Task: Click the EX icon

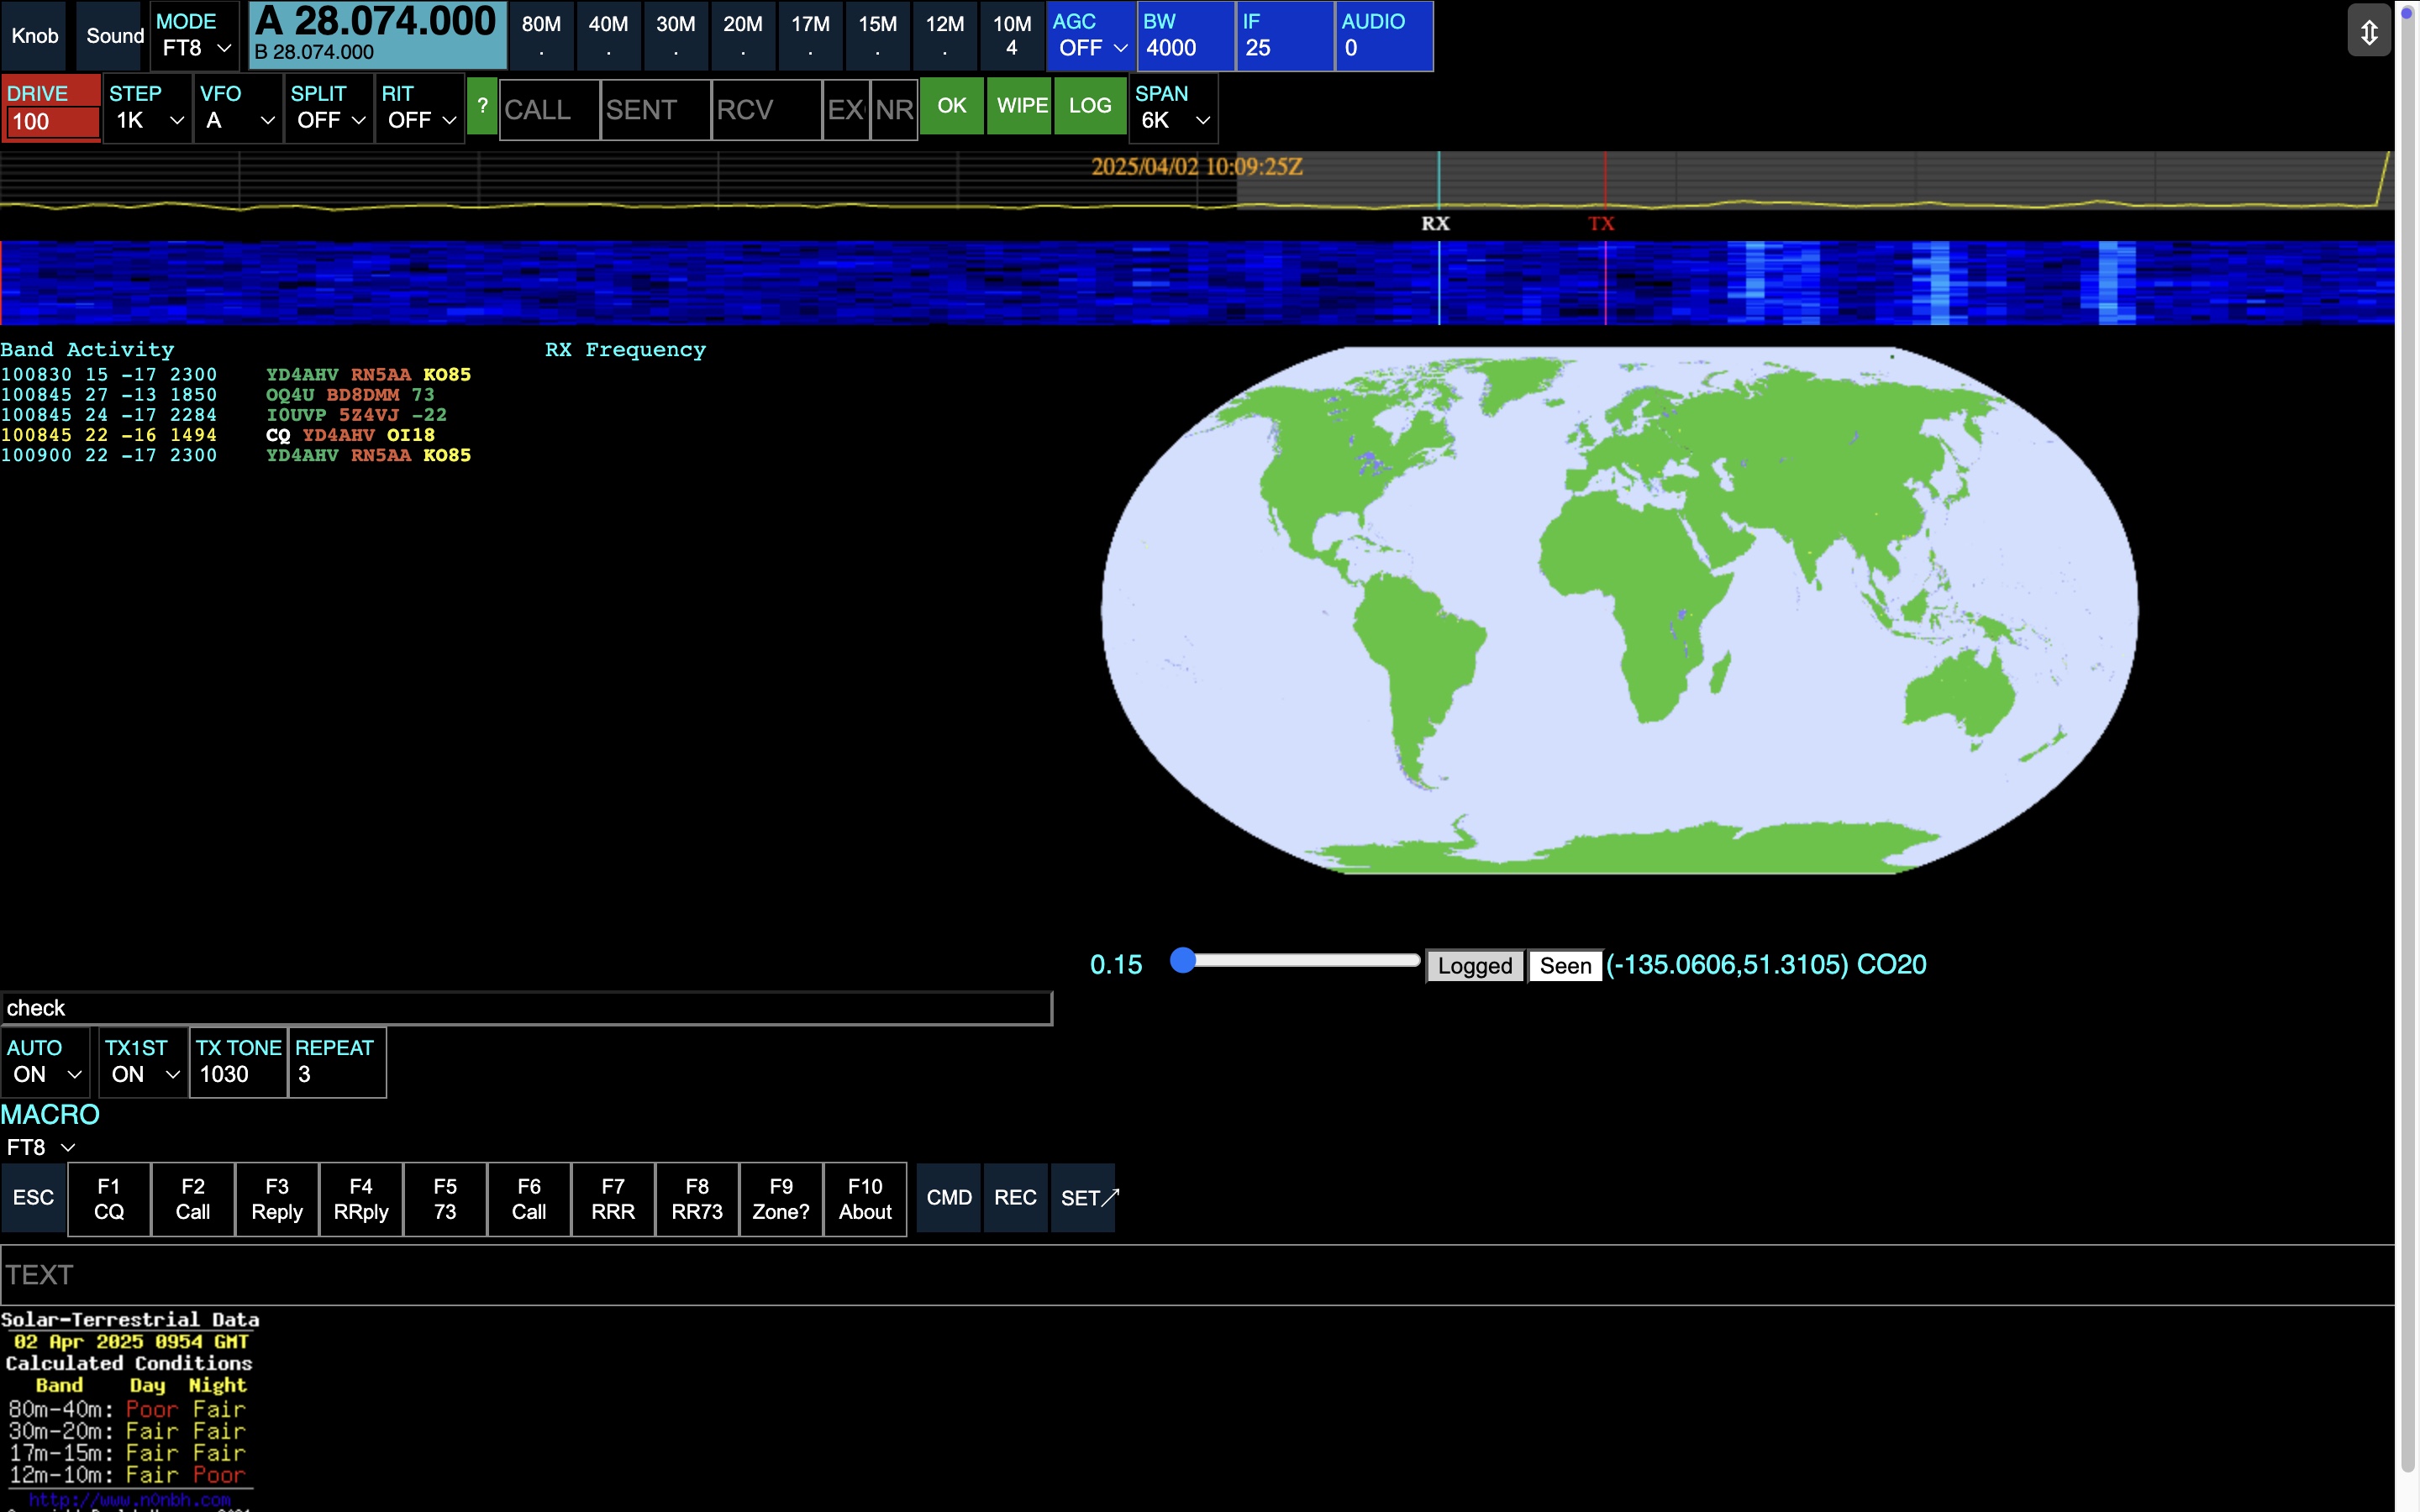Action: click(846, 110)
